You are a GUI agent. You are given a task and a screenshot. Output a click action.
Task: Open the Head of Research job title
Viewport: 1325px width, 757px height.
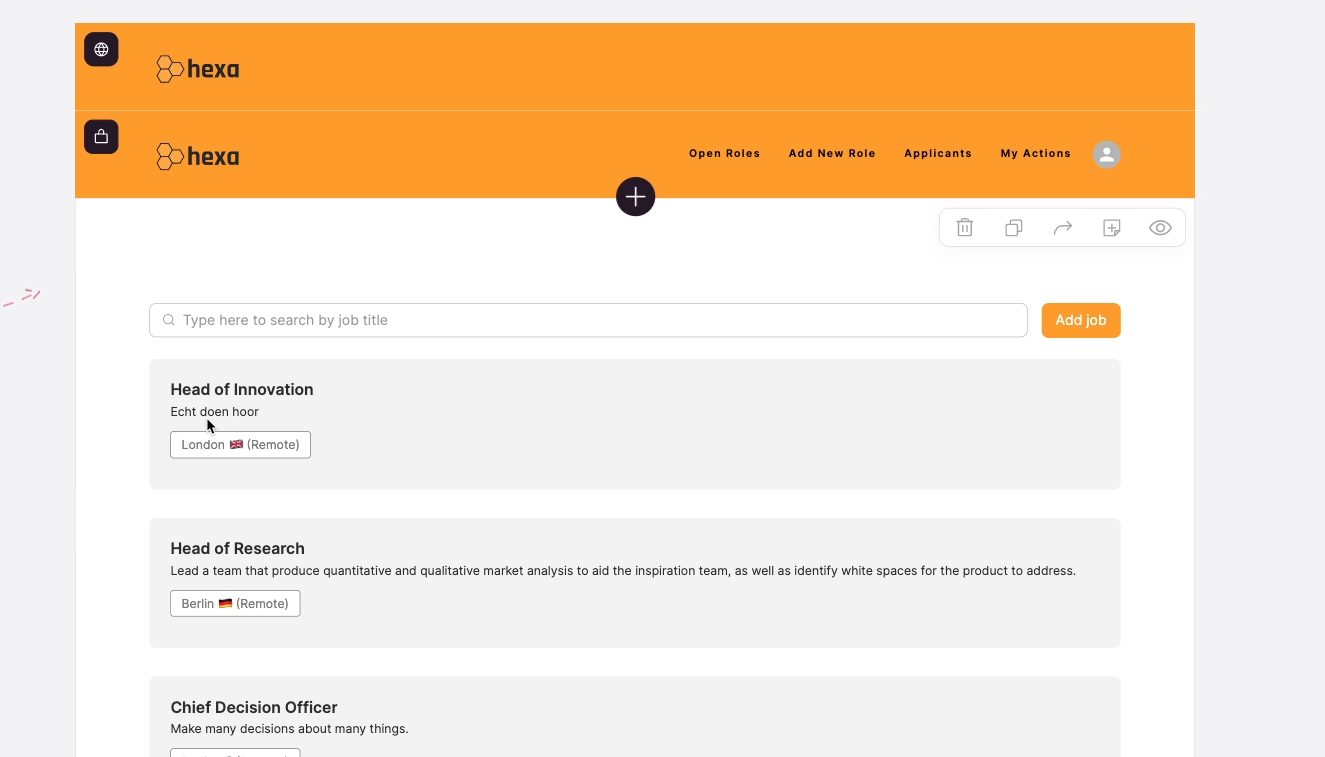coord(238,549)
